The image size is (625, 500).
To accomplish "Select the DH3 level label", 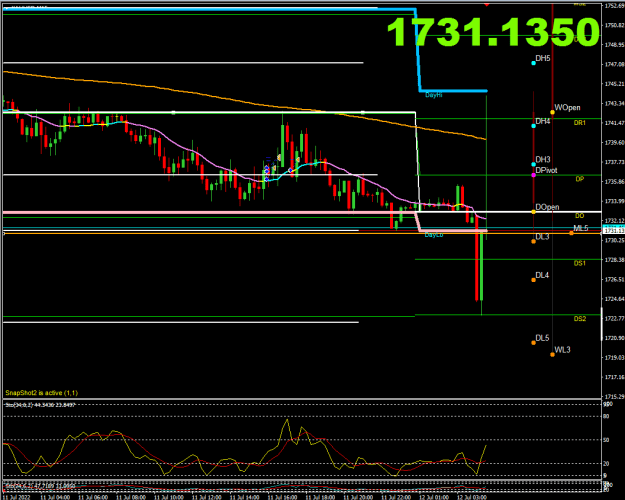I will [542, 159].
